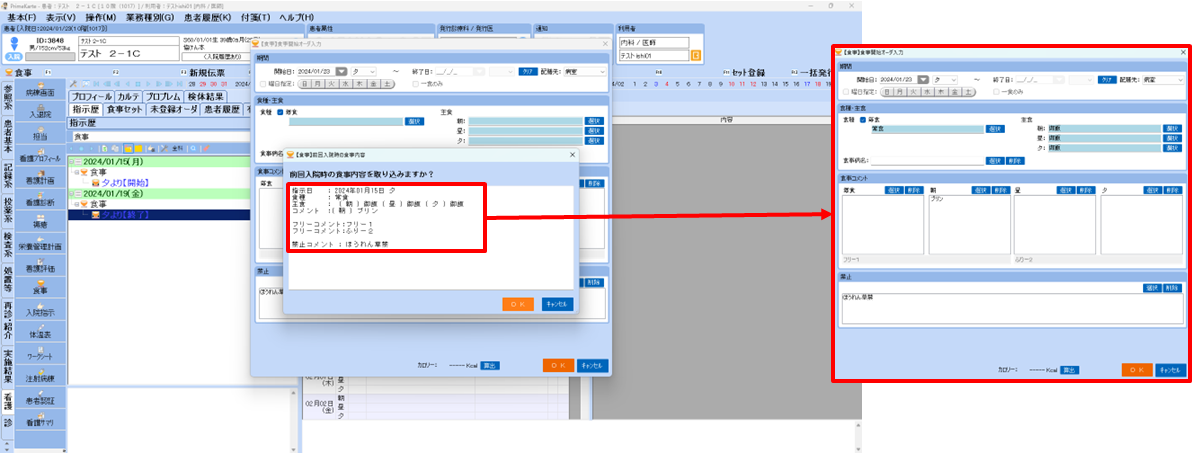Open the 基本(F) menu
Viewport: 1192px width, 455px height.
click(23, 17)
